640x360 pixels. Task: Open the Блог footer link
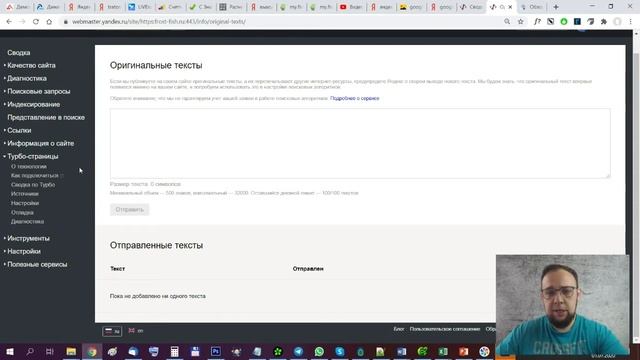click(399, 329)
